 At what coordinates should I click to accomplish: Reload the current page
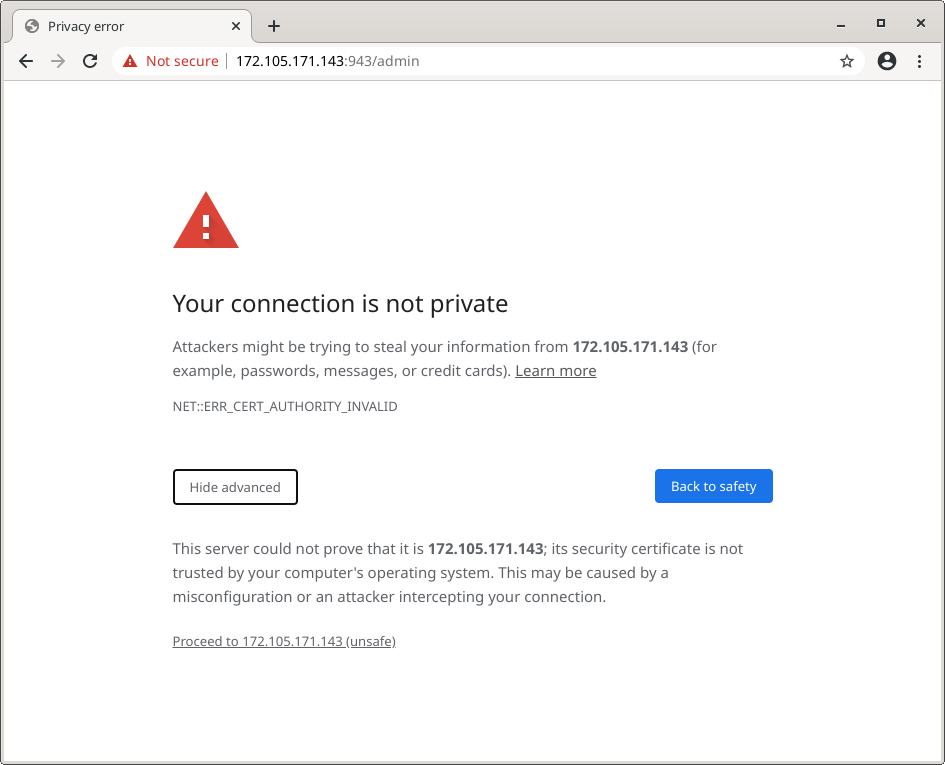coord(90,61)
